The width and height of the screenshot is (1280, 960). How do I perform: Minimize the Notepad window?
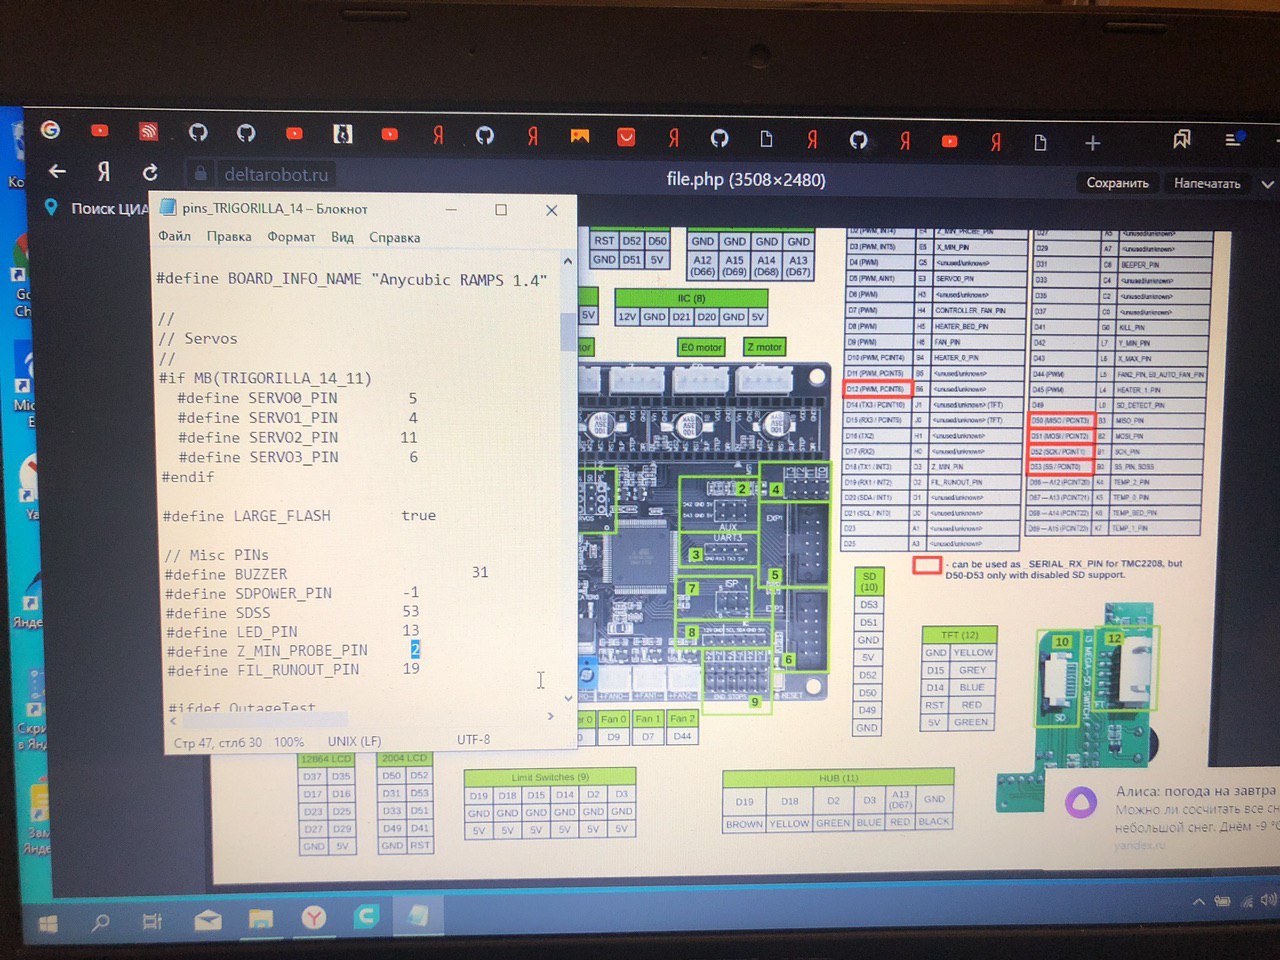coord(451,209)
